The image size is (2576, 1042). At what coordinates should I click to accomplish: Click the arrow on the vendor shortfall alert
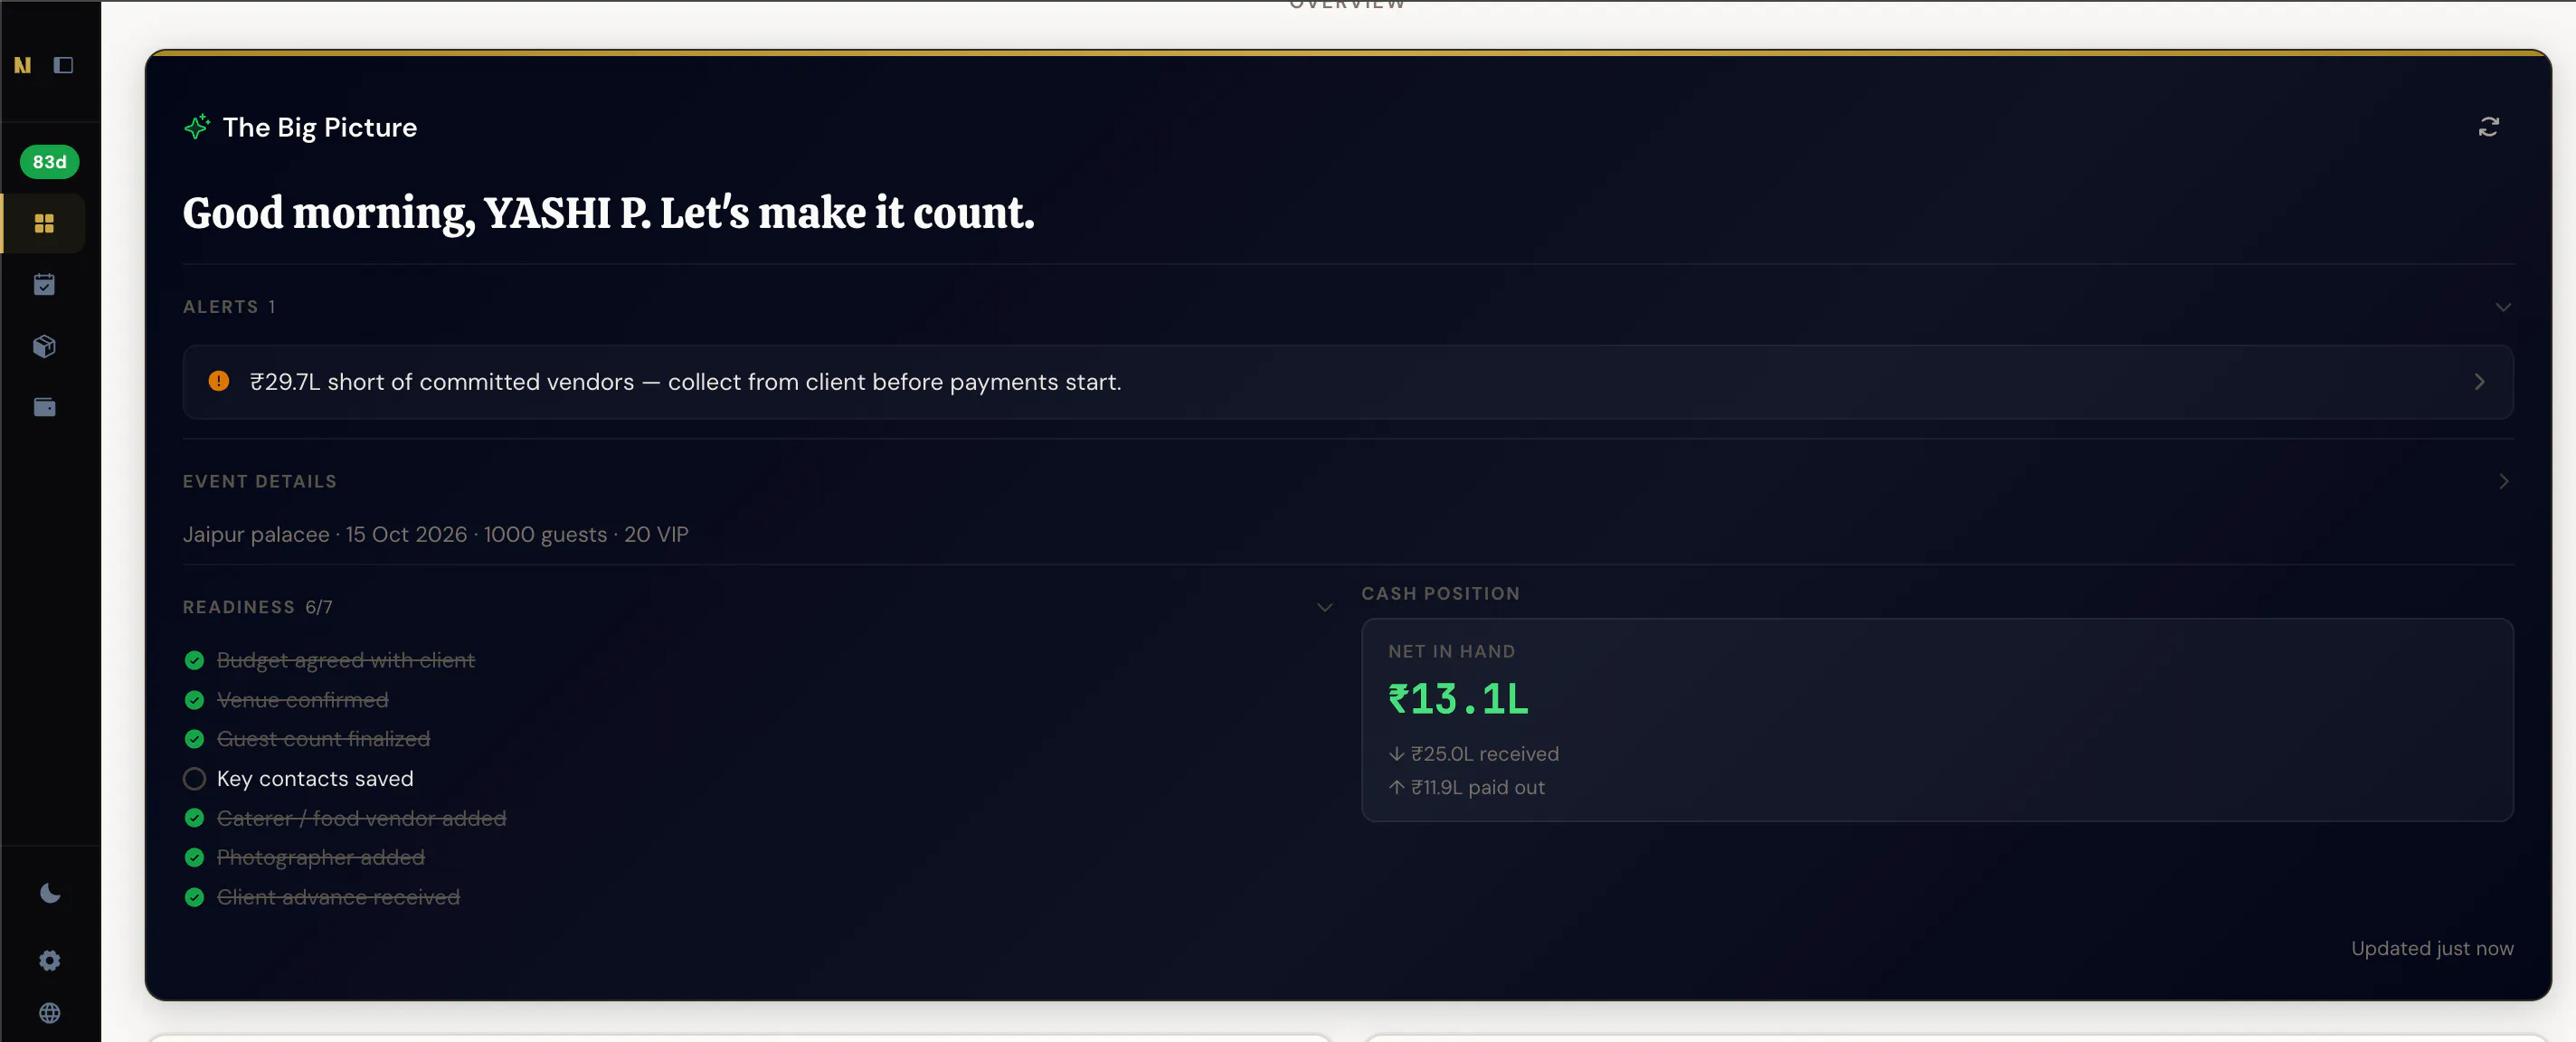2479,382
